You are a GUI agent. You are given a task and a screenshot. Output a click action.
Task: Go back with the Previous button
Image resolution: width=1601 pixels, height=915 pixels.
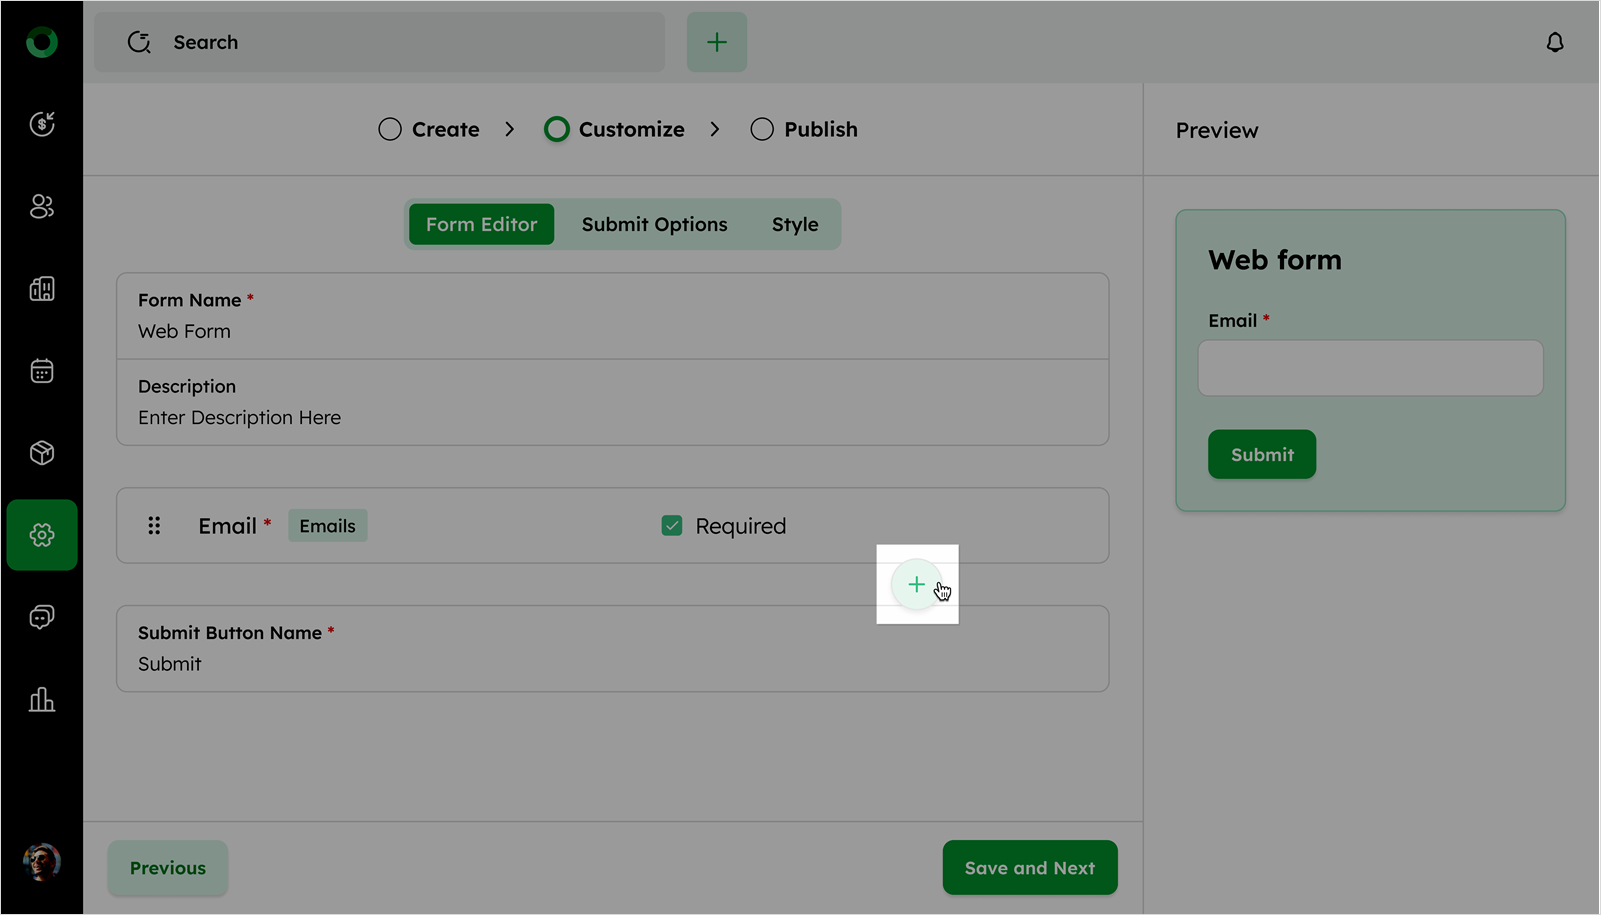(x=168, y=868)
